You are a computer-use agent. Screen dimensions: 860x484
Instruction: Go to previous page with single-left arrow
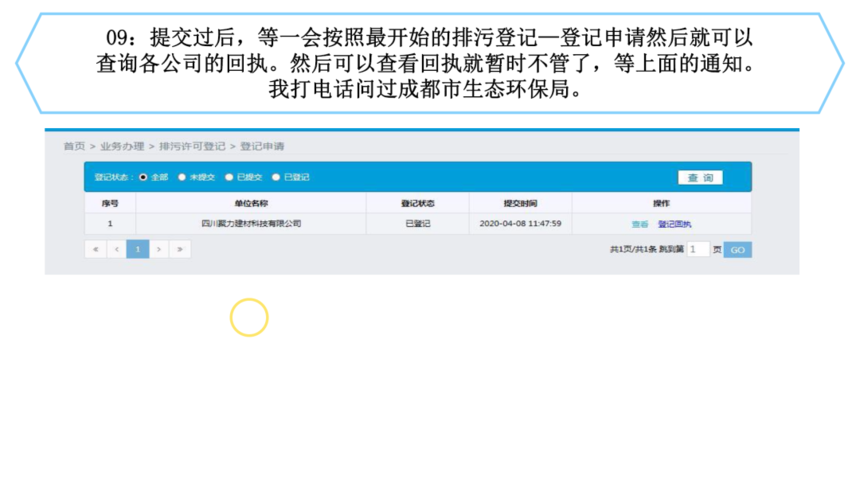click(x=116, y=249)
